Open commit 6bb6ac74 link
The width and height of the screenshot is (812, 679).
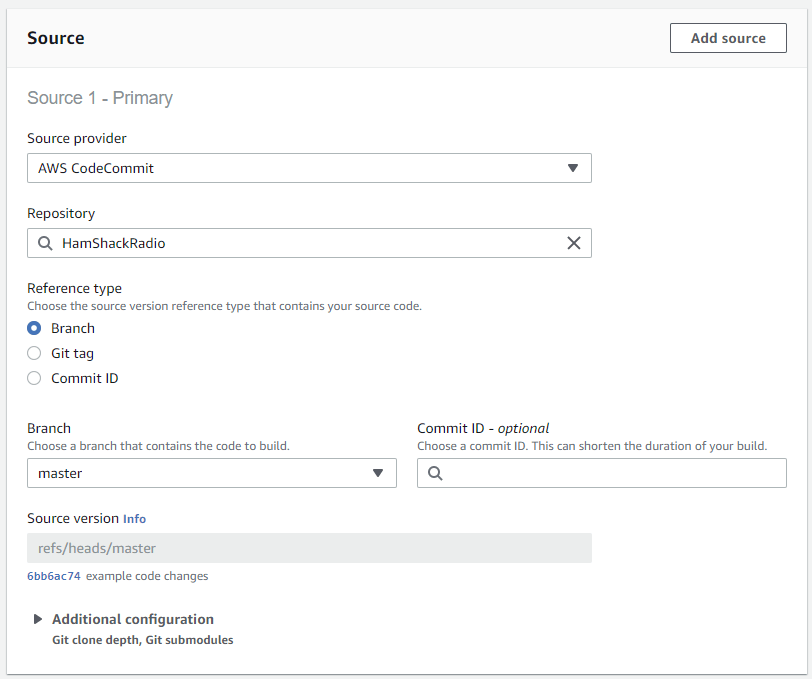click(54, 576)
